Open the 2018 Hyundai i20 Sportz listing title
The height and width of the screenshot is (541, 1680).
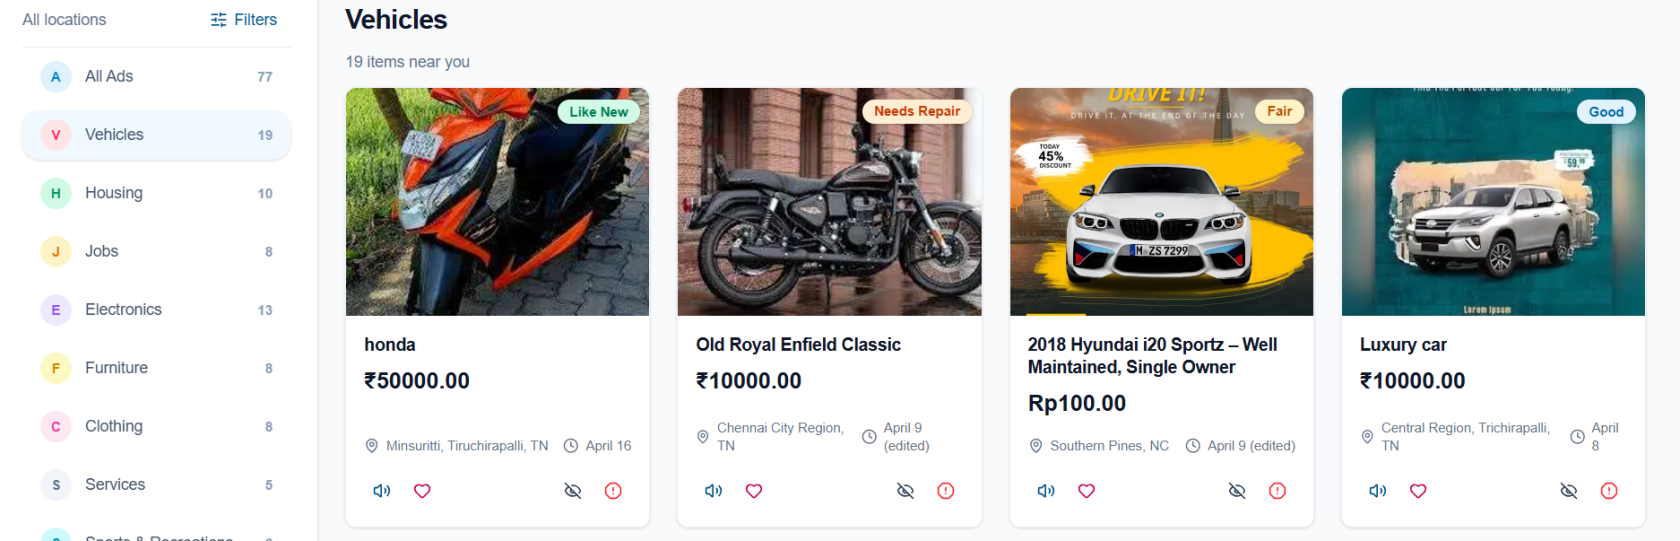(x=1152, y=356)
